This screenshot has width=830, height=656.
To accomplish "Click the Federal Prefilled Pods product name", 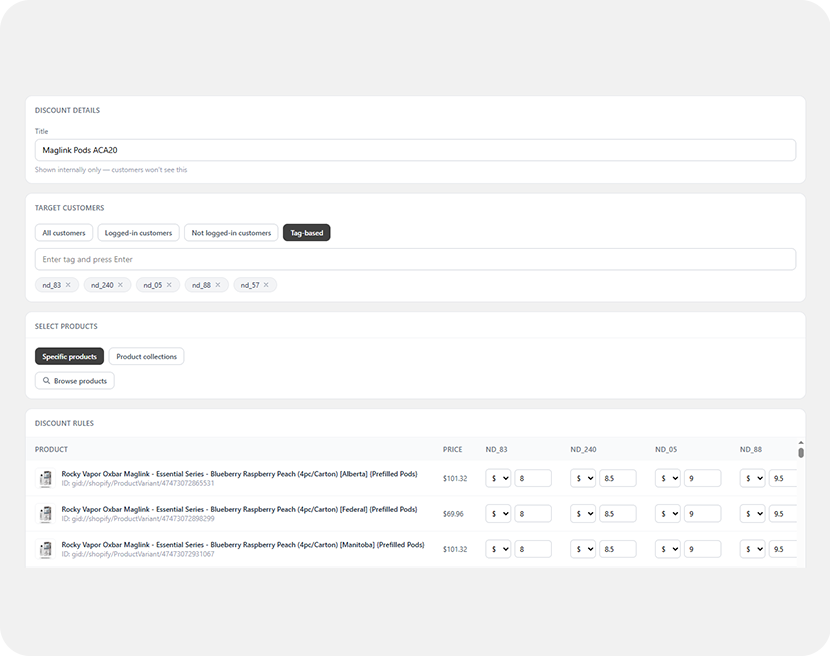I will (239, 509).
